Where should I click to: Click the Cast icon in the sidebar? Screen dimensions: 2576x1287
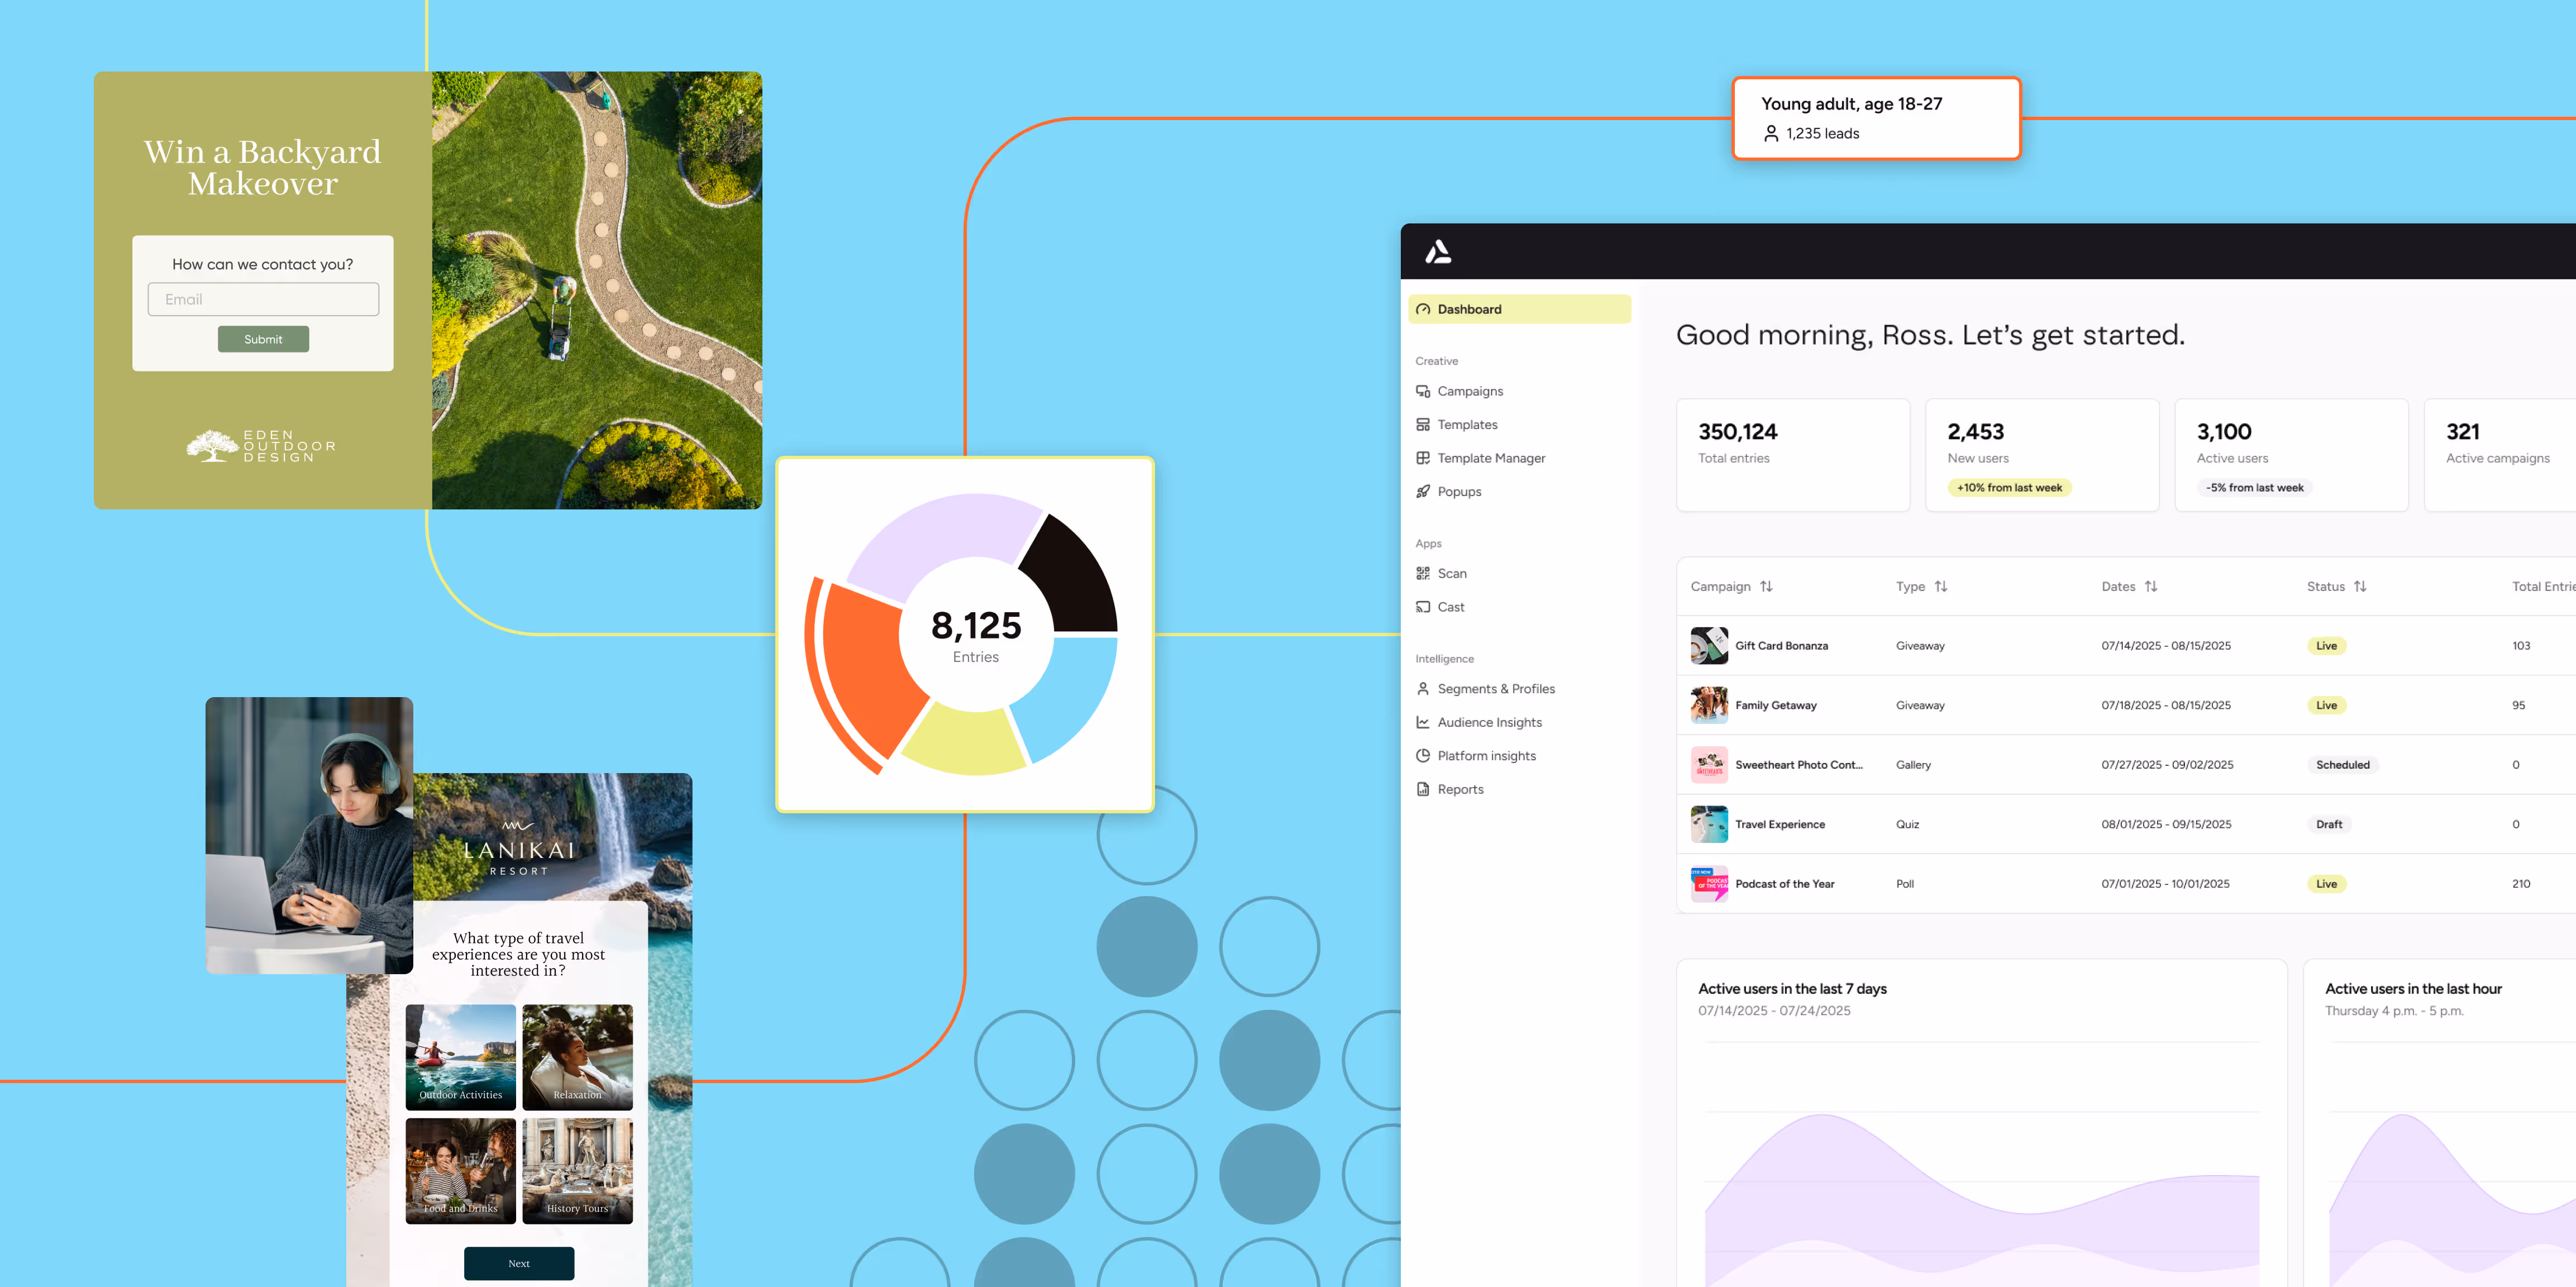pos(1423,607)
